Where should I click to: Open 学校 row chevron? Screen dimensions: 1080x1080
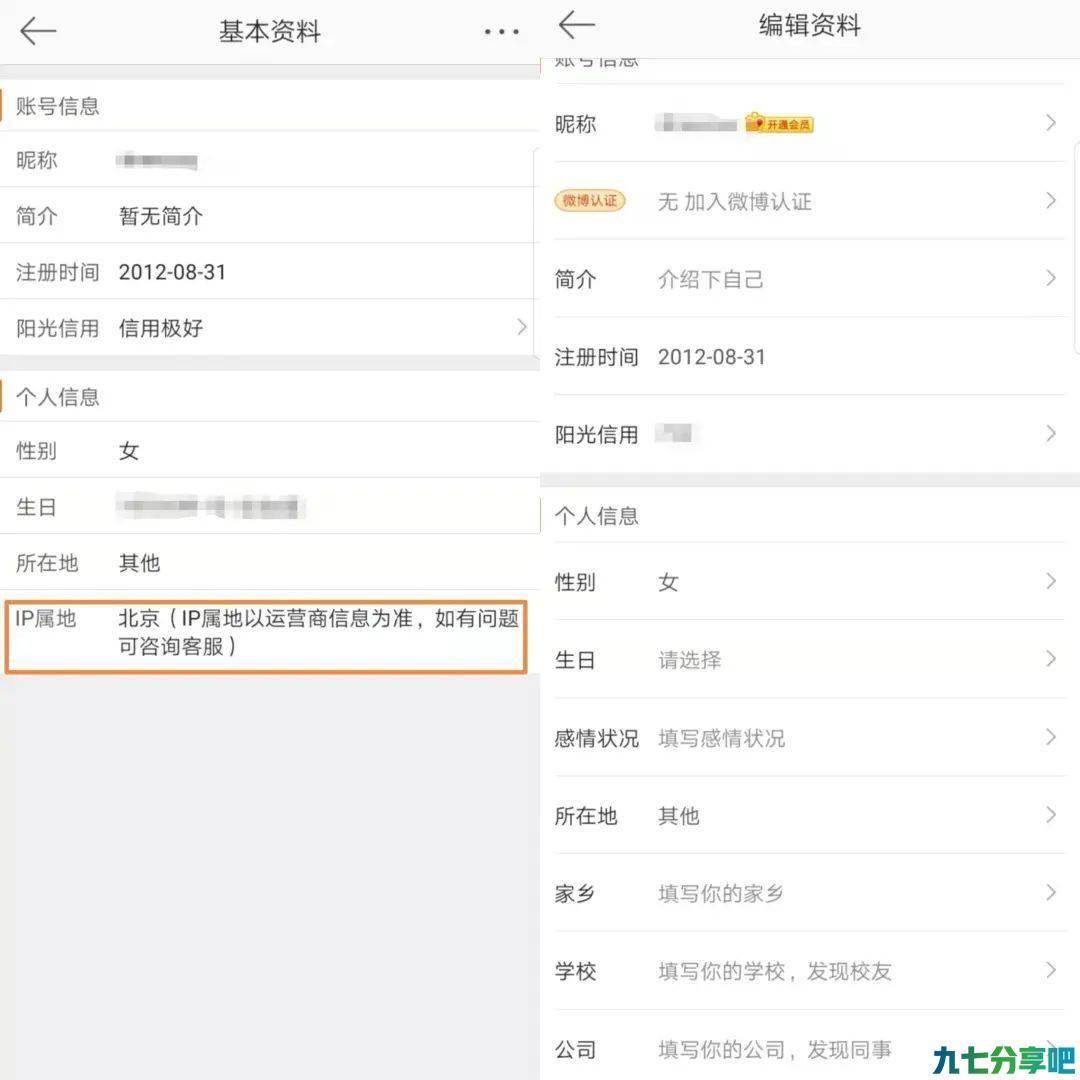tap(1051, 970)
